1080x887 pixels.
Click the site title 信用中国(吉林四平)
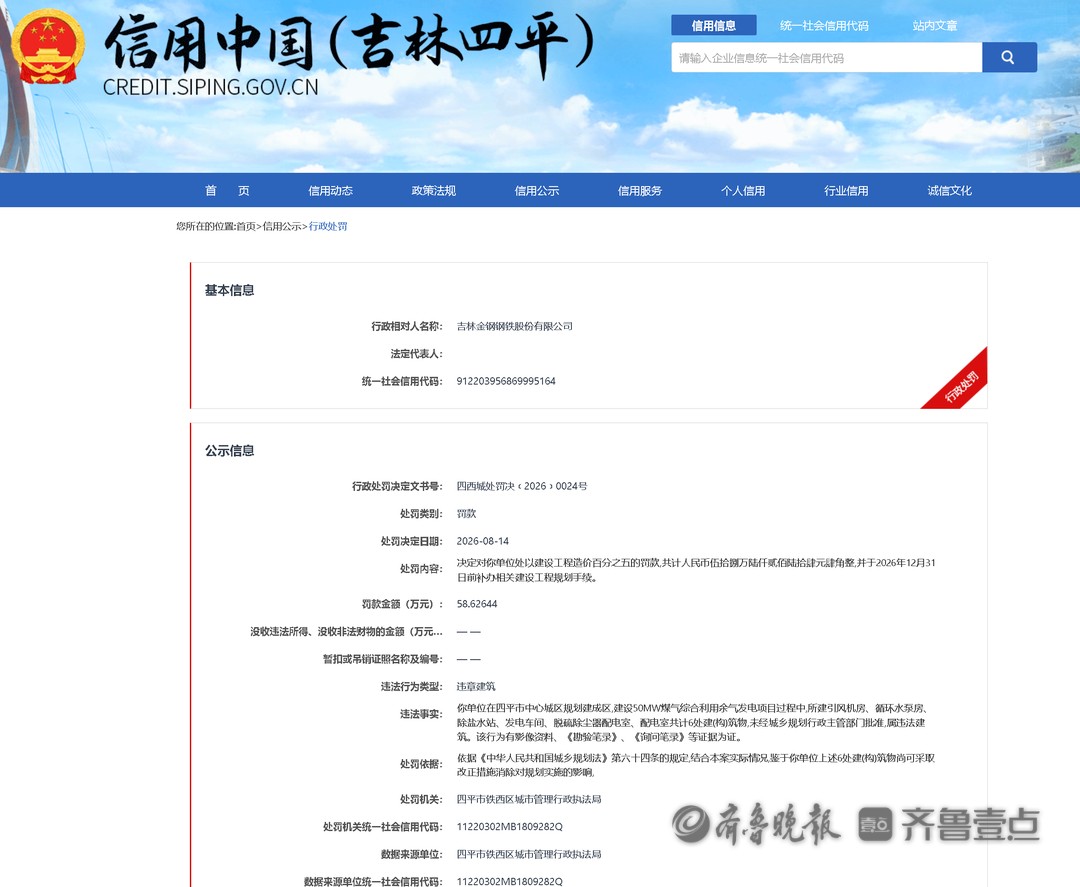(349, 43)
